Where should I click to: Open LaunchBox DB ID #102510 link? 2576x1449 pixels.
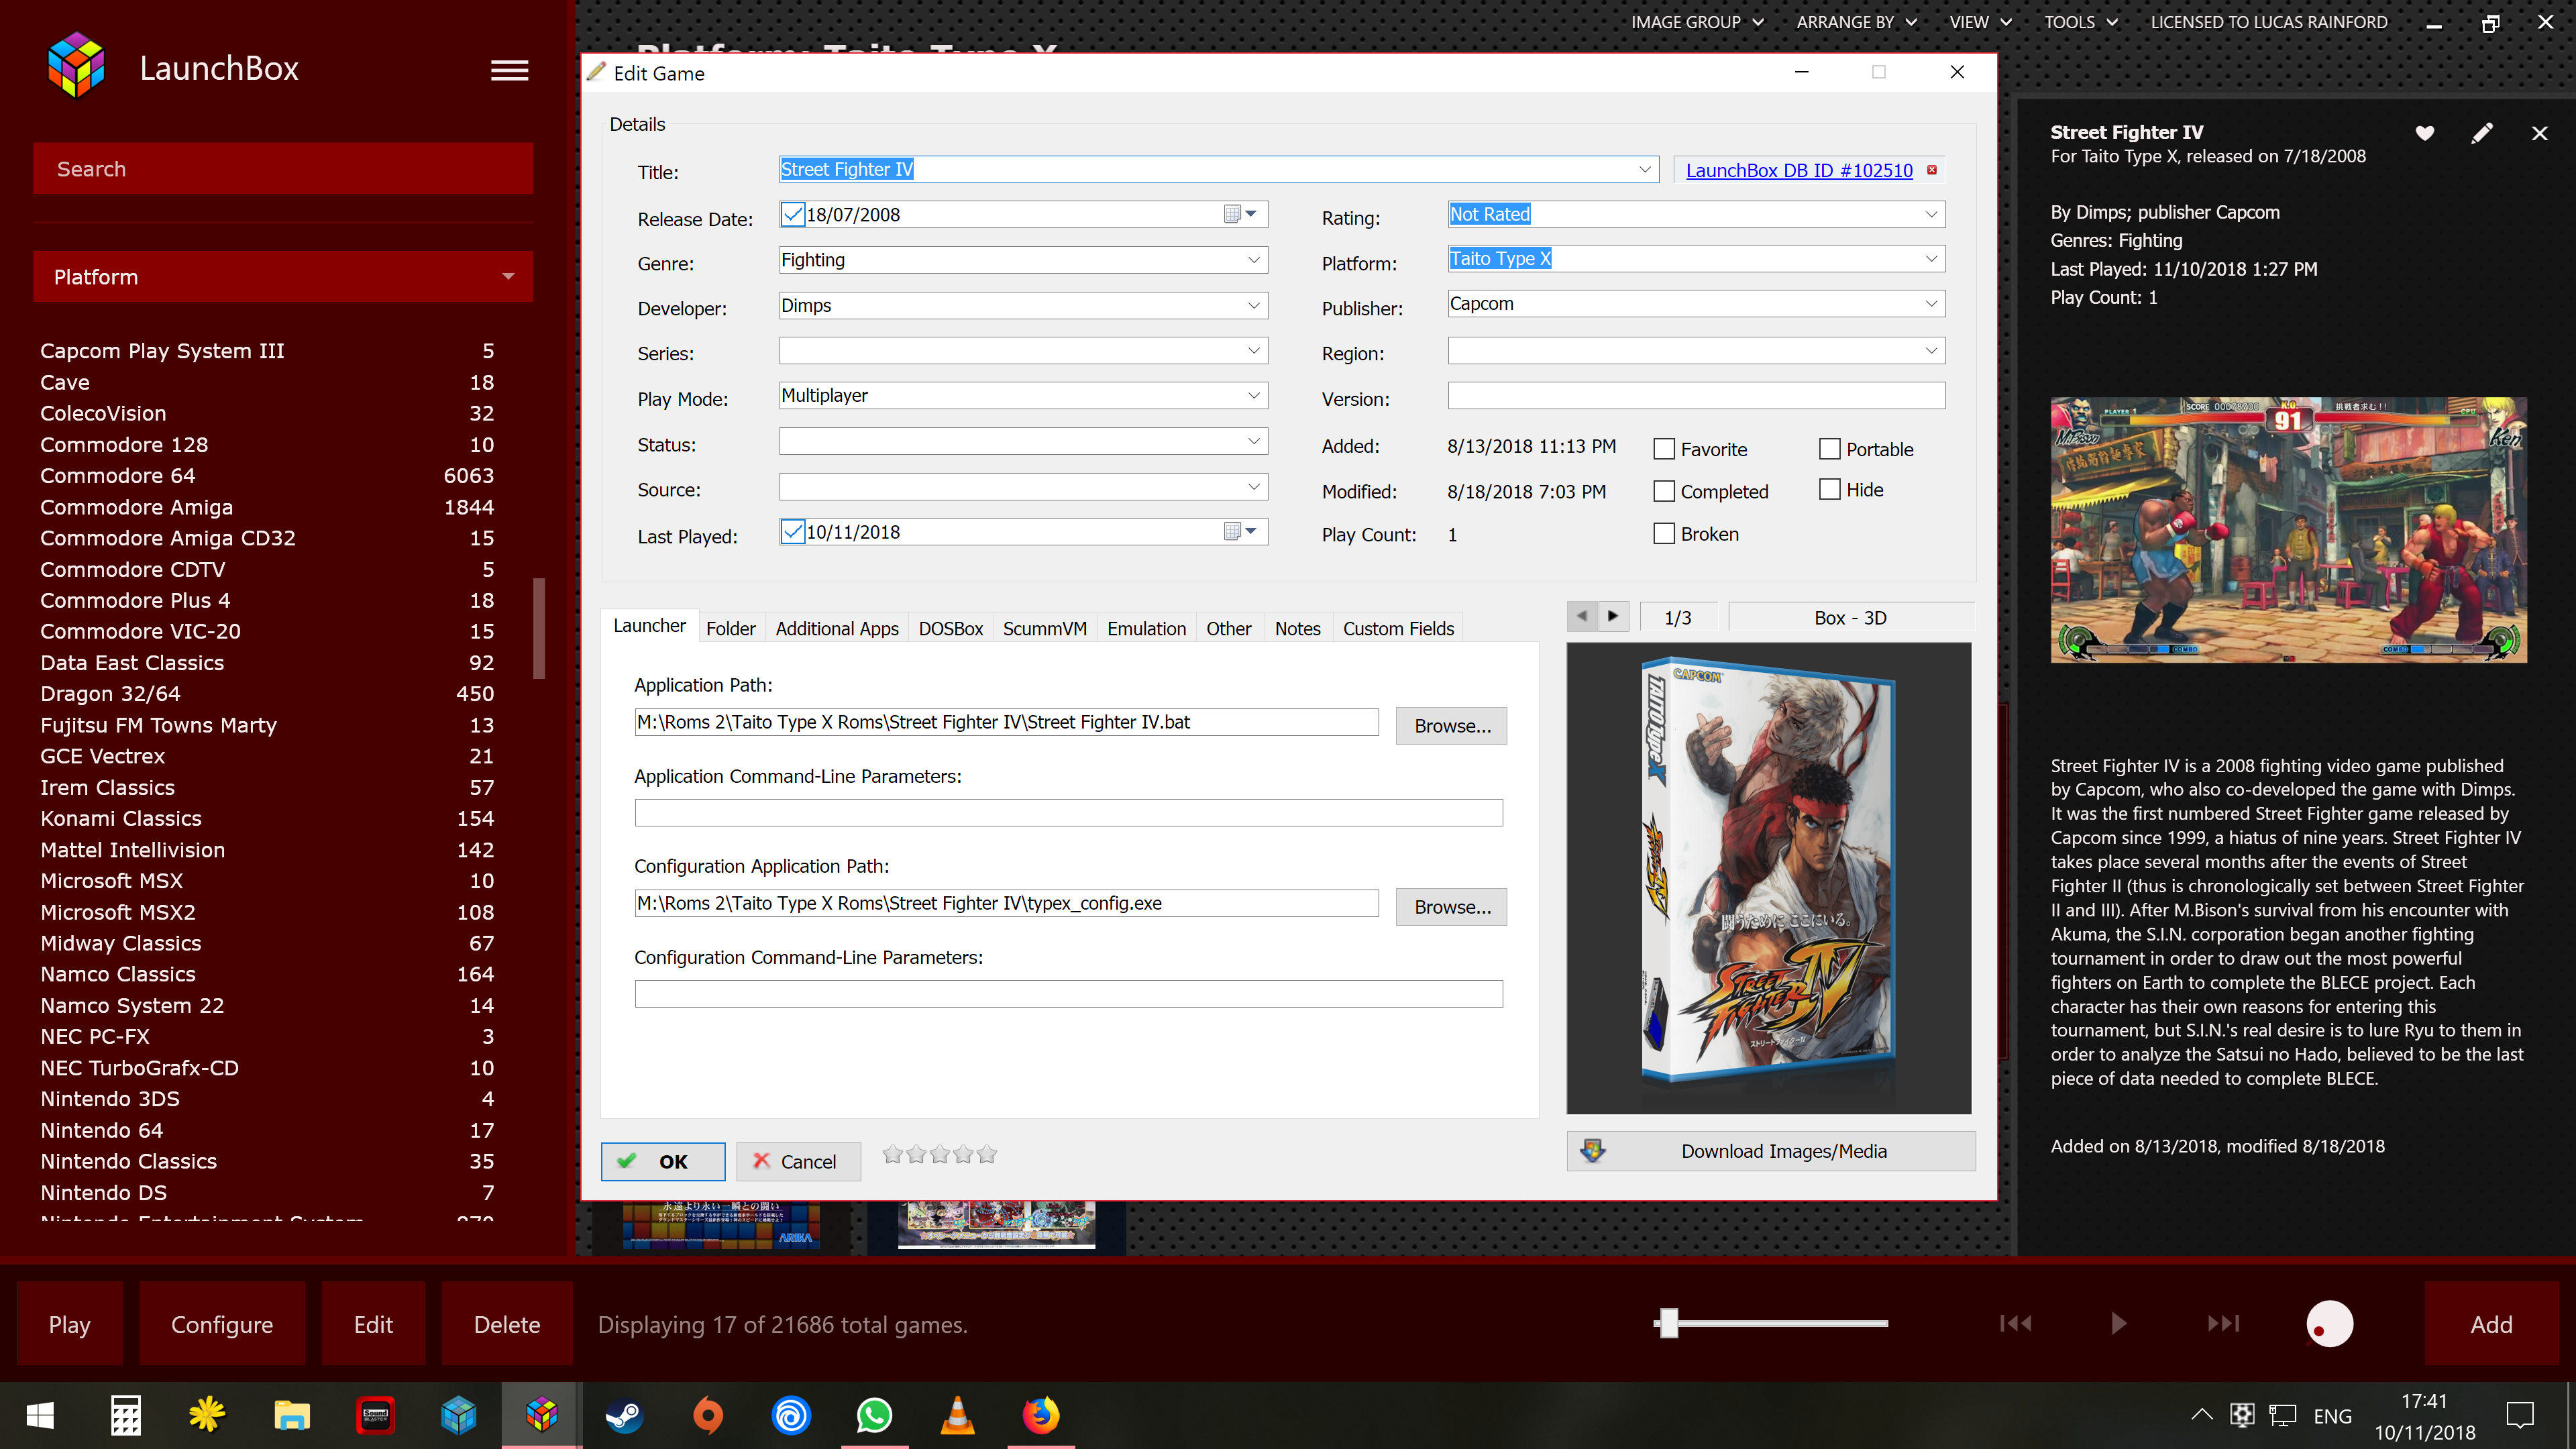pos(1799,170)
